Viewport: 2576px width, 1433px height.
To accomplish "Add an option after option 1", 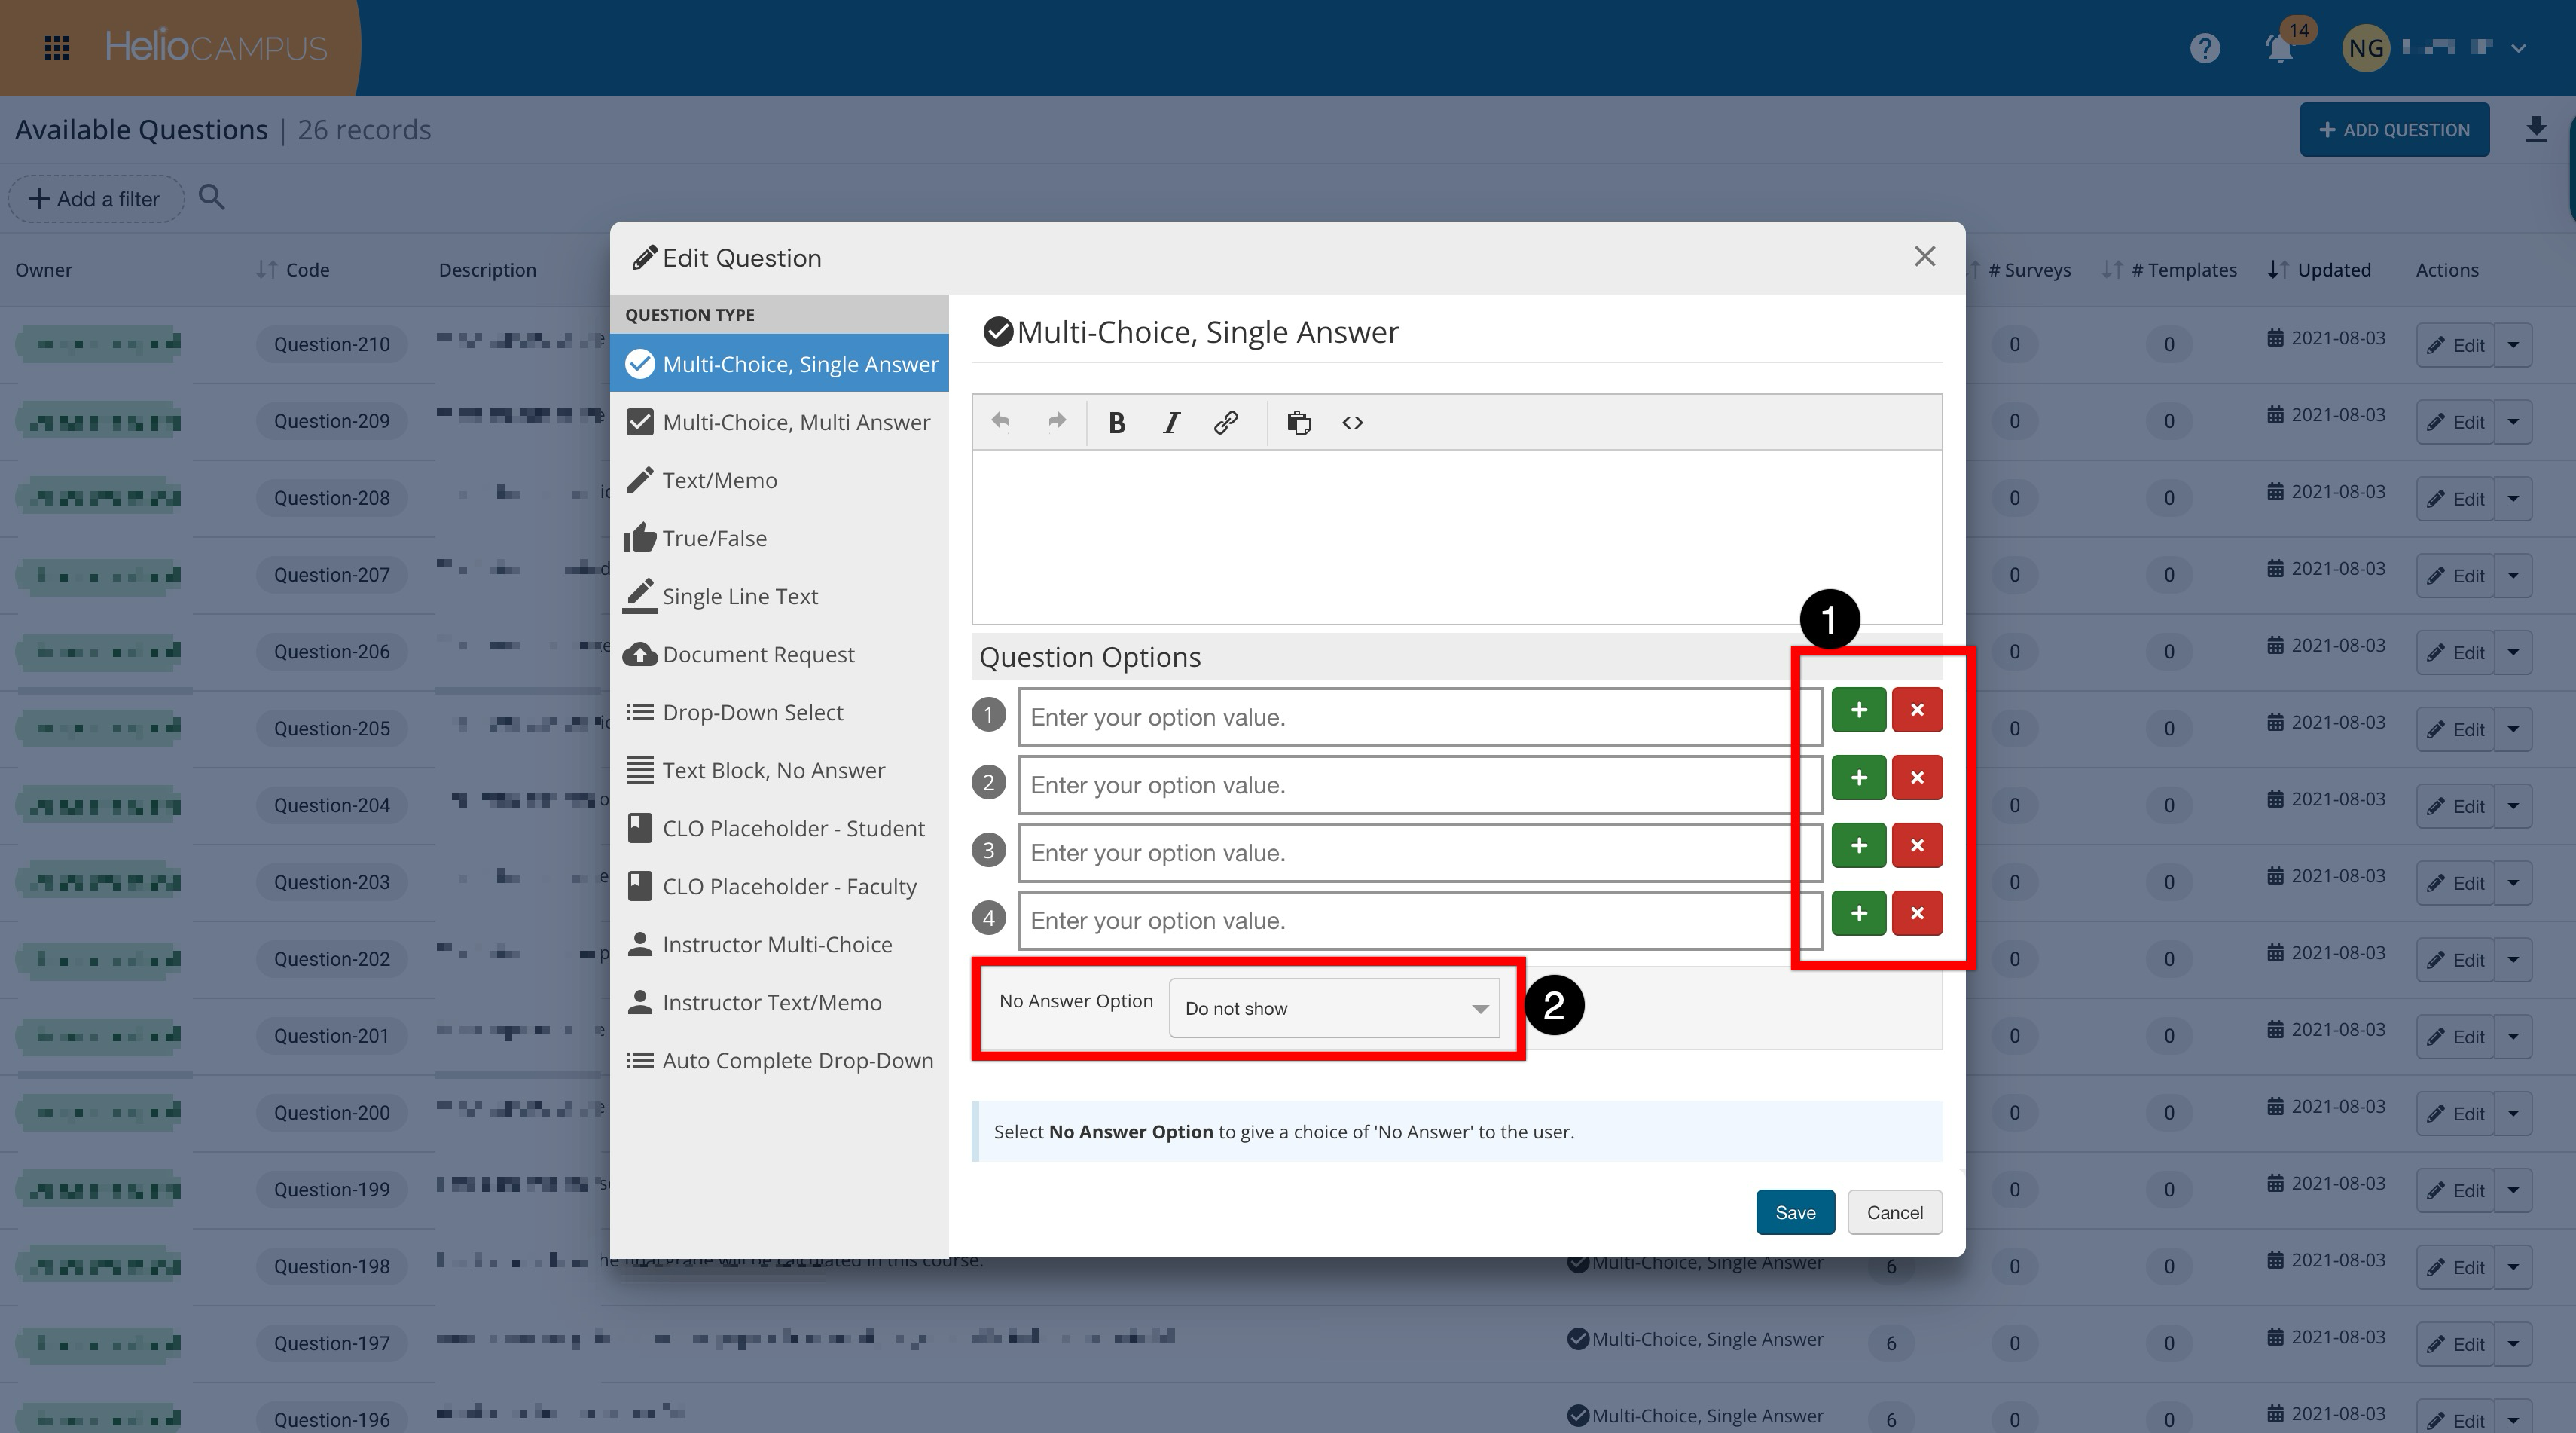I will pyautogui.click(x=1858, y=710).
